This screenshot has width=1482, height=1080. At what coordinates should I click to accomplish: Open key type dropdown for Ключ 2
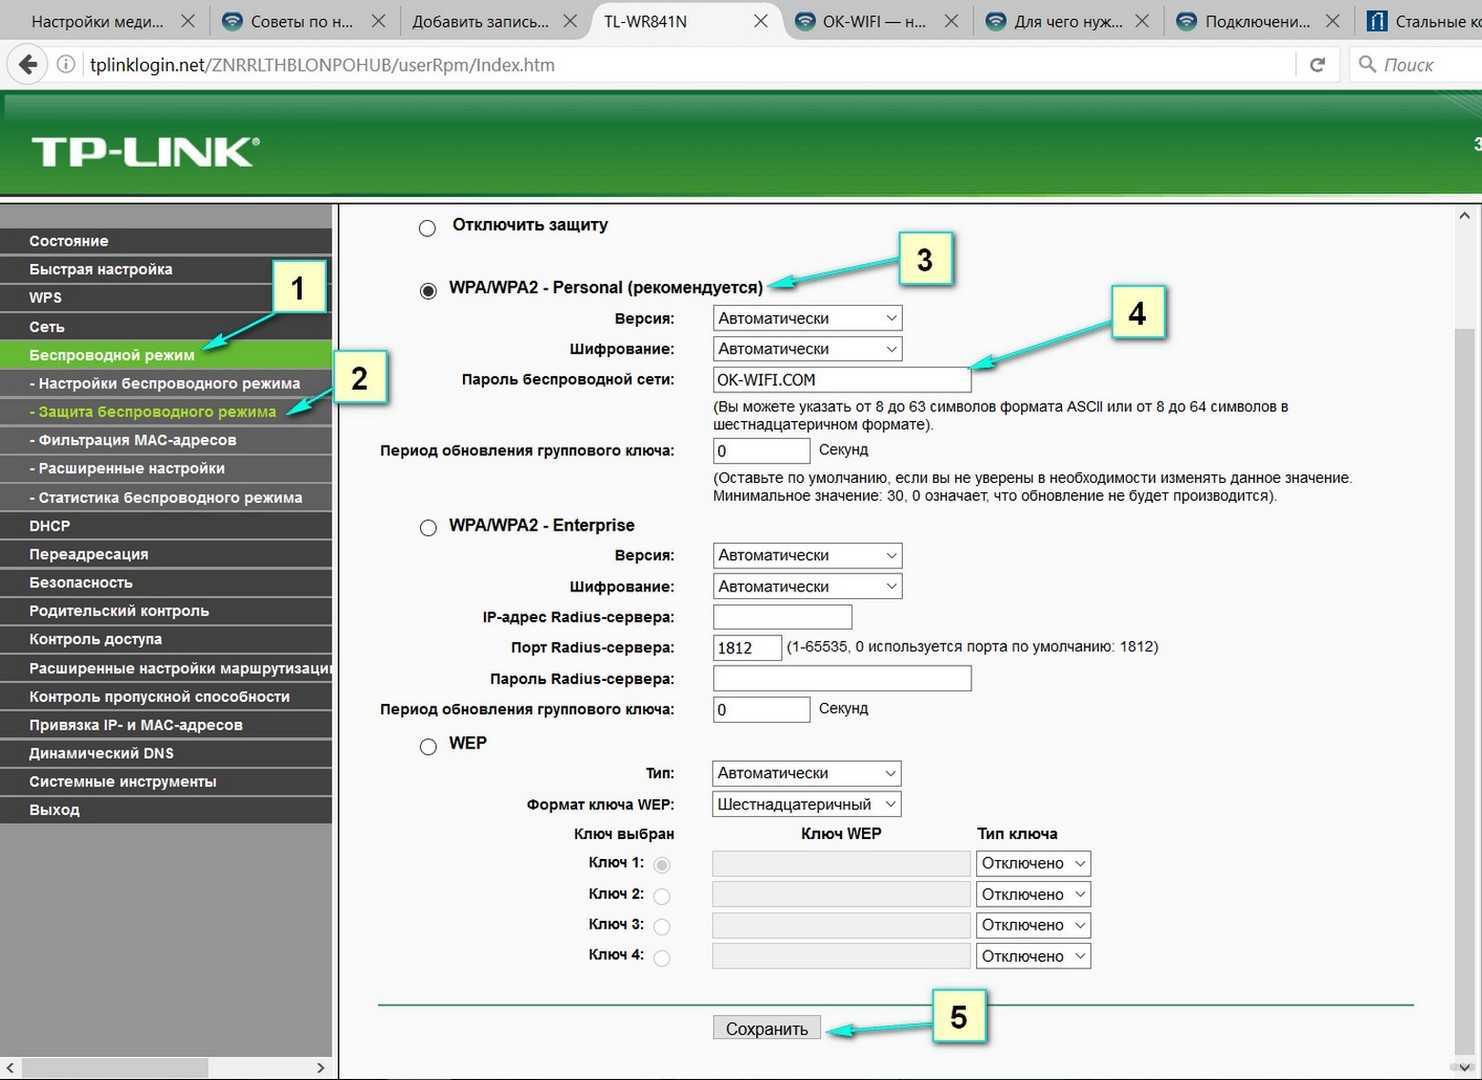pos(1033,894)
